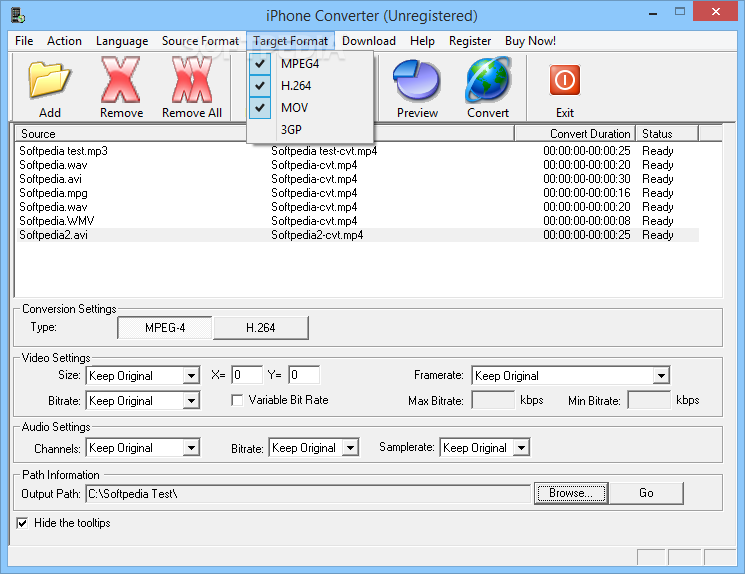The width and height of the screenshot is (745, 574).
Task: Click the Convert globe icon
Action: click(488, 80)
